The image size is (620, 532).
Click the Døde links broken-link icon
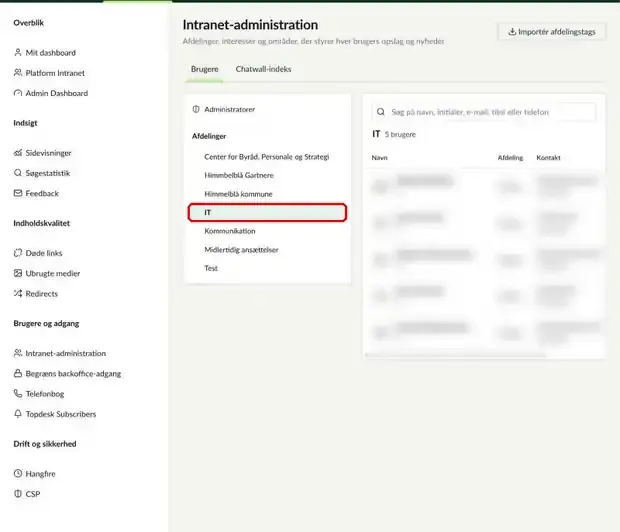18,253
